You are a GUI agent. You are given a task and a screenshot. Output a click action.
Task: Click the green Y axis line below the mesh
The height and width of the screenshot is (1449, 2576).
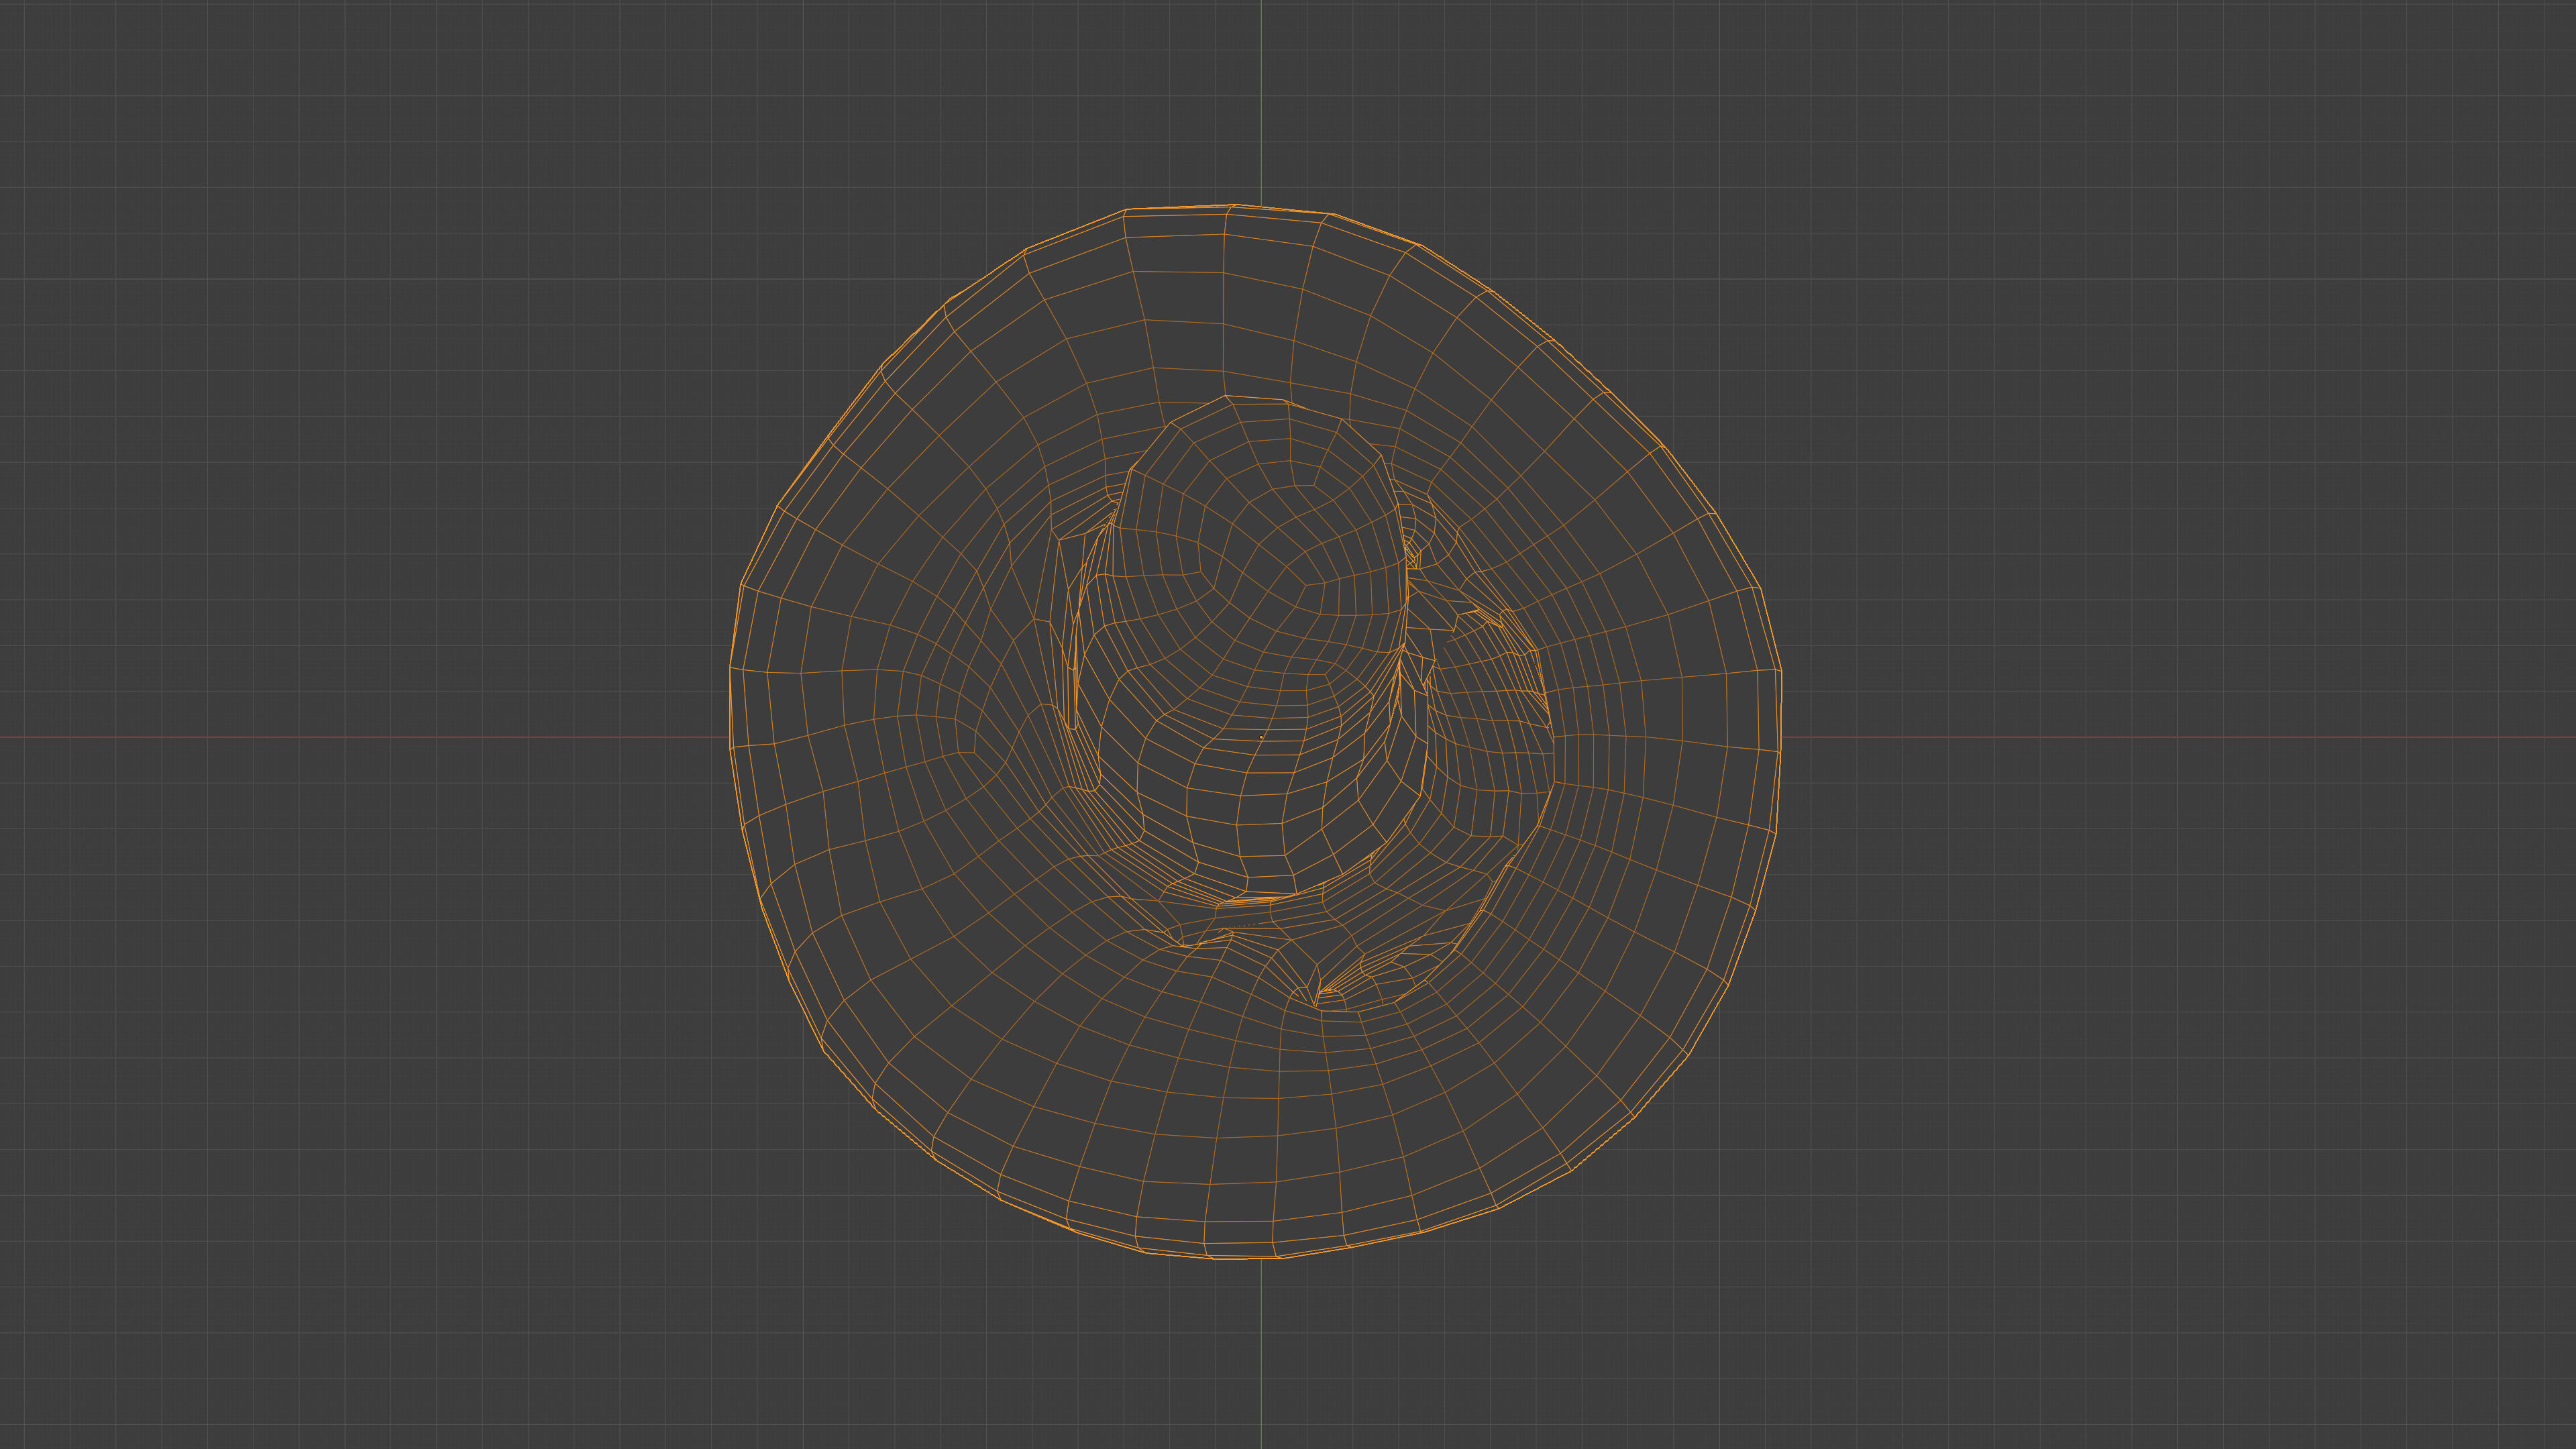[1261, 1350]
